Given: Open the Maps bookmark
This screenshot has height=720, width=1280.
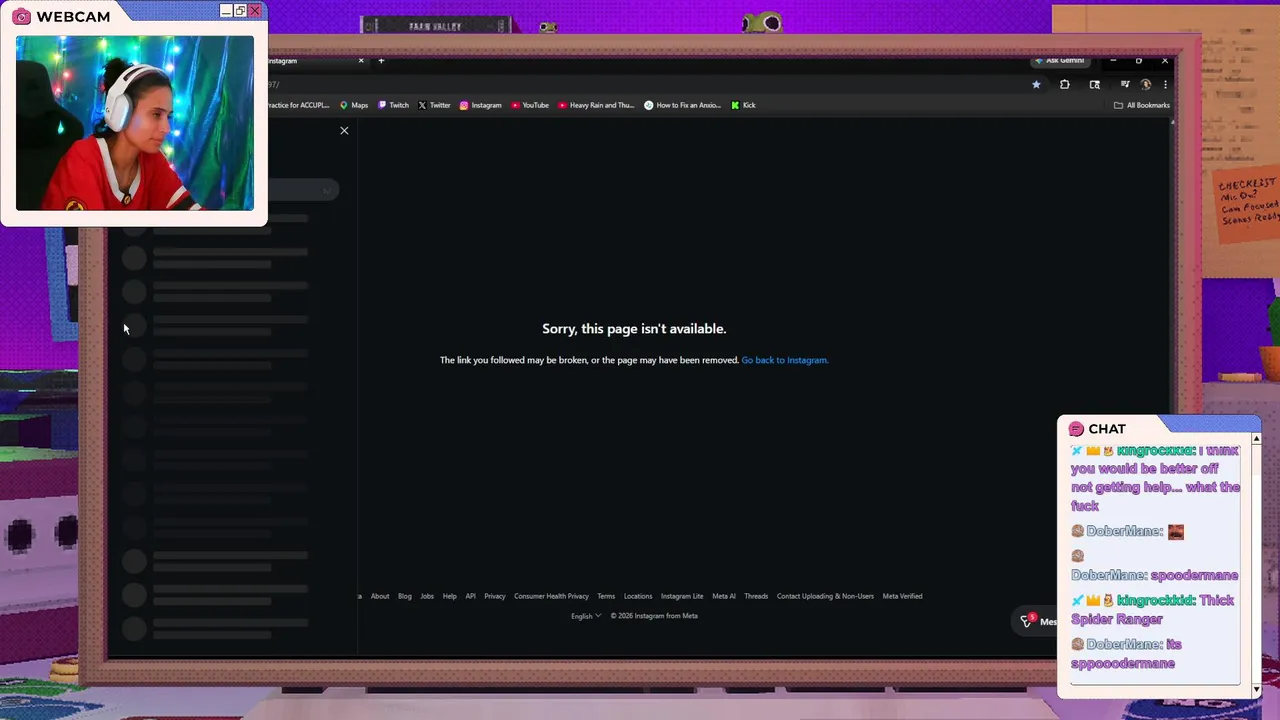Looking at the screenshot, I should pos(354,105).
